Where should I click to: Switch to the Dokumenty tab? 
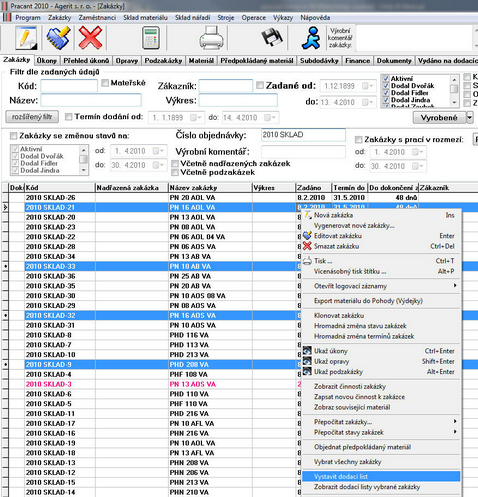click(x=394, y=61)
